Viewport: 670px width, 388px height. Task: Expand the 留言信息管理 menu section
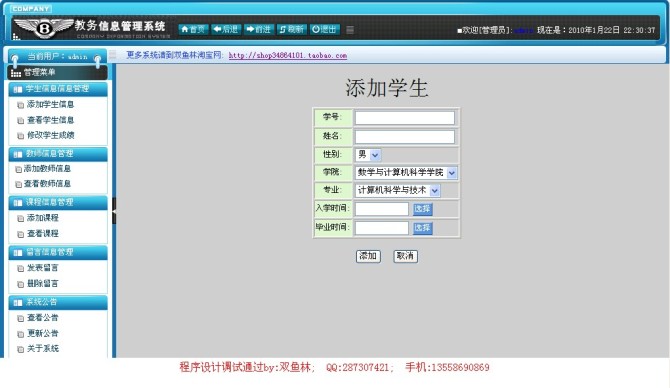click(58, 252)
